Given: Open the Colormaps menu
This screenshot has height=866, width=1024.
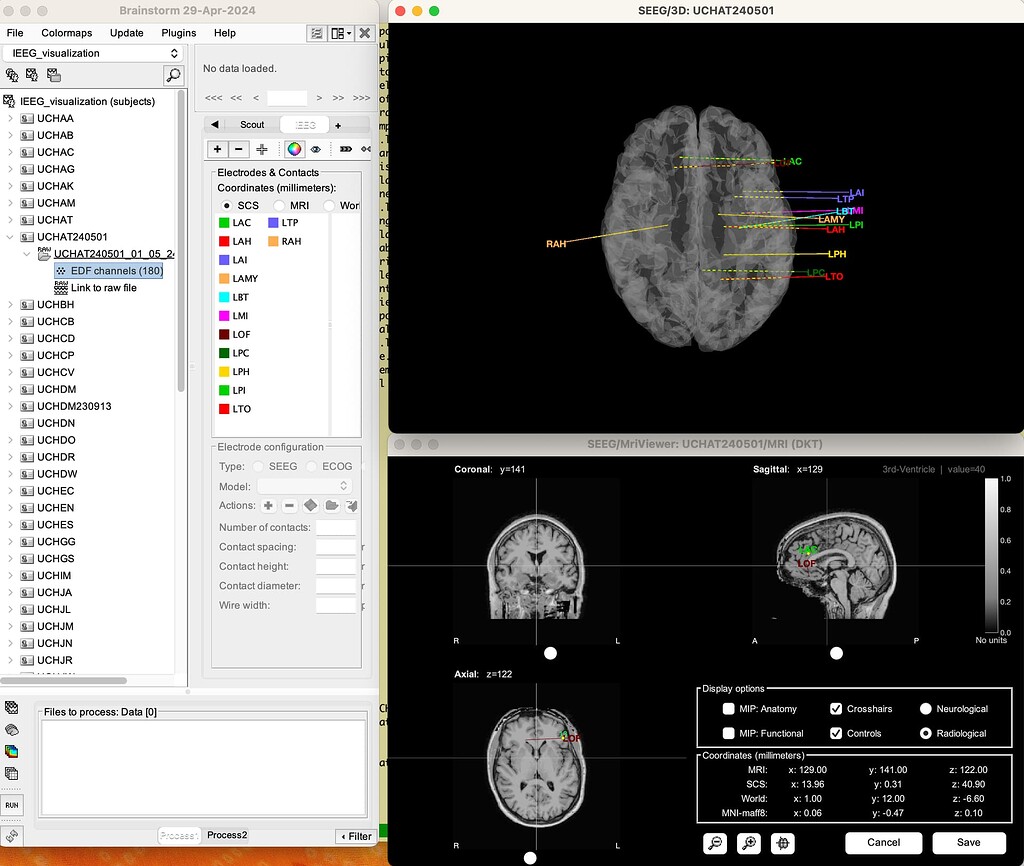Looking at the screenshot, I should tap(66, 32).
